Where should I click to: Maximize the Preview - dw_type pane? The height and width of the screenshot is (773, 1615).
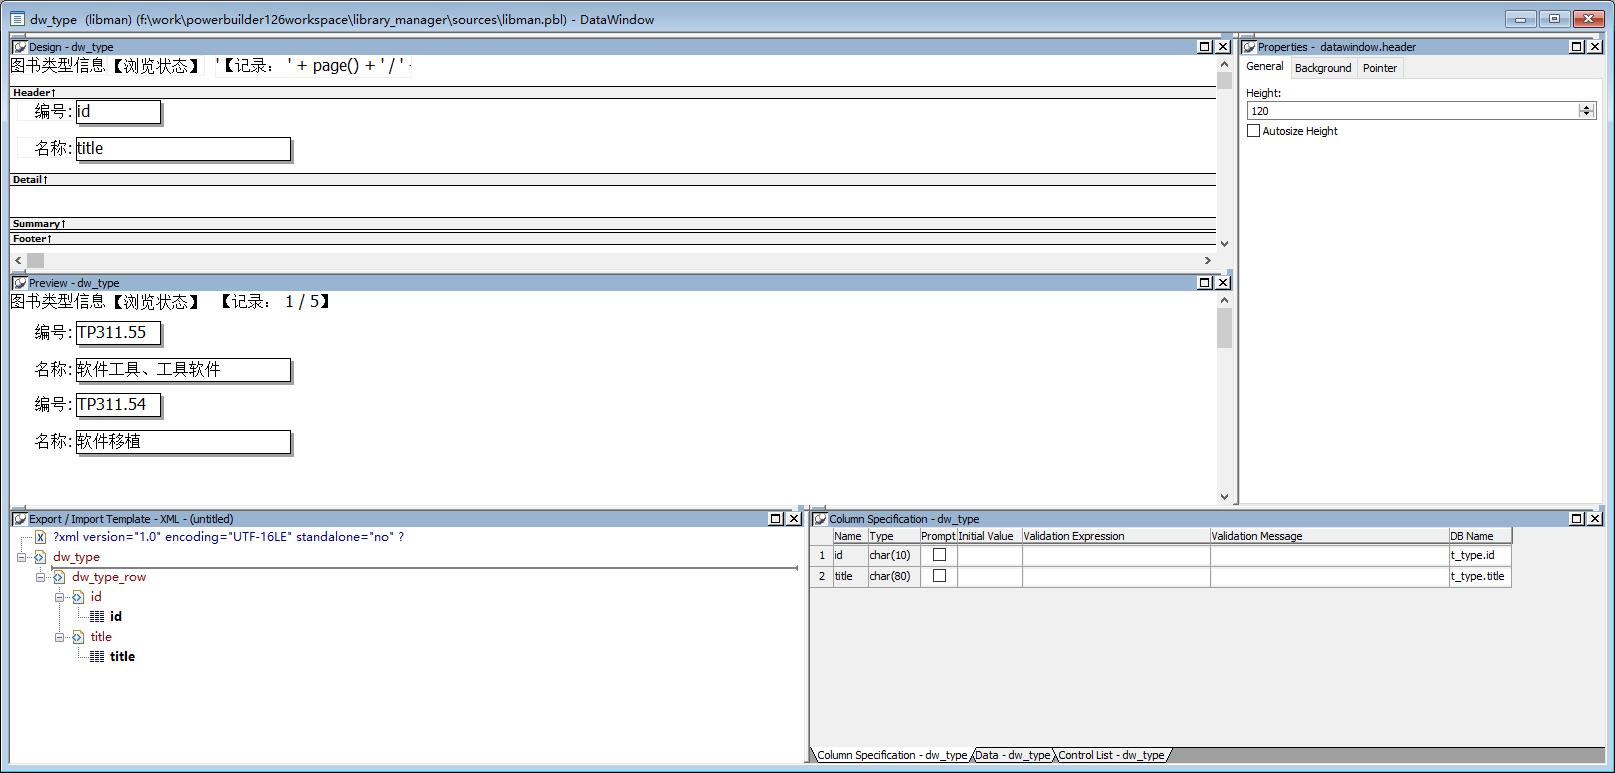coord(1205,283)
